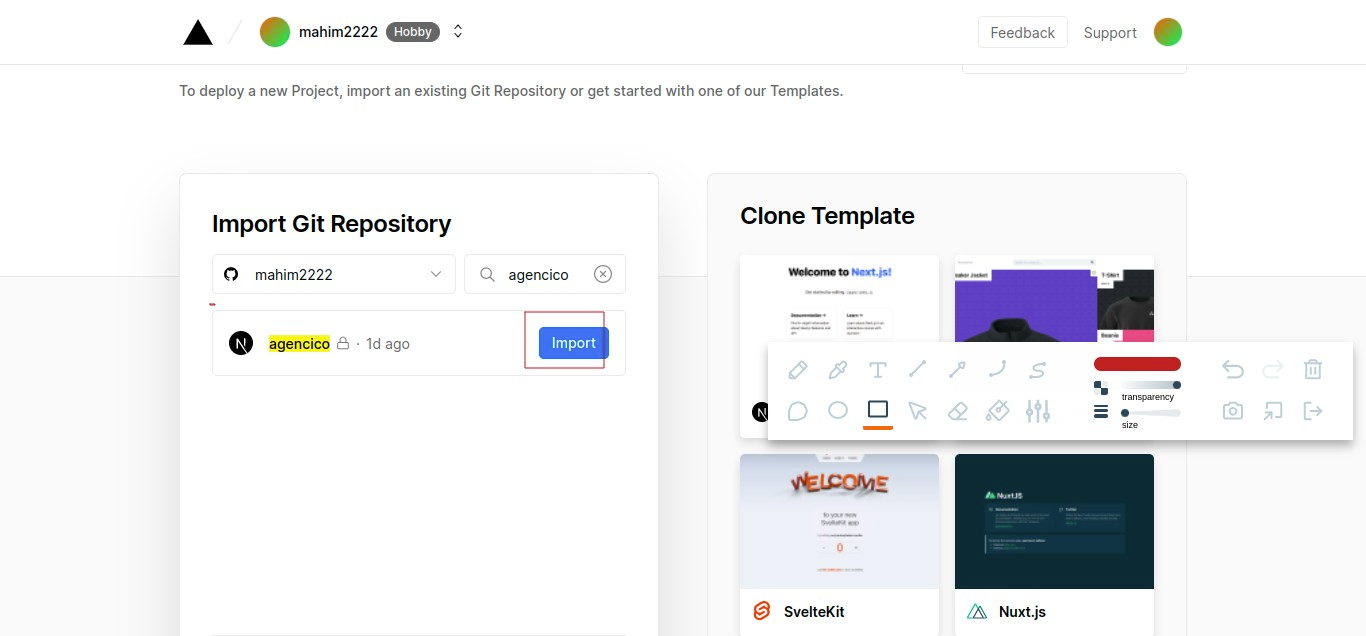This screenshot has height=636, width=1366.
Task: Click the SvelteKit template label
Action: 814,611
